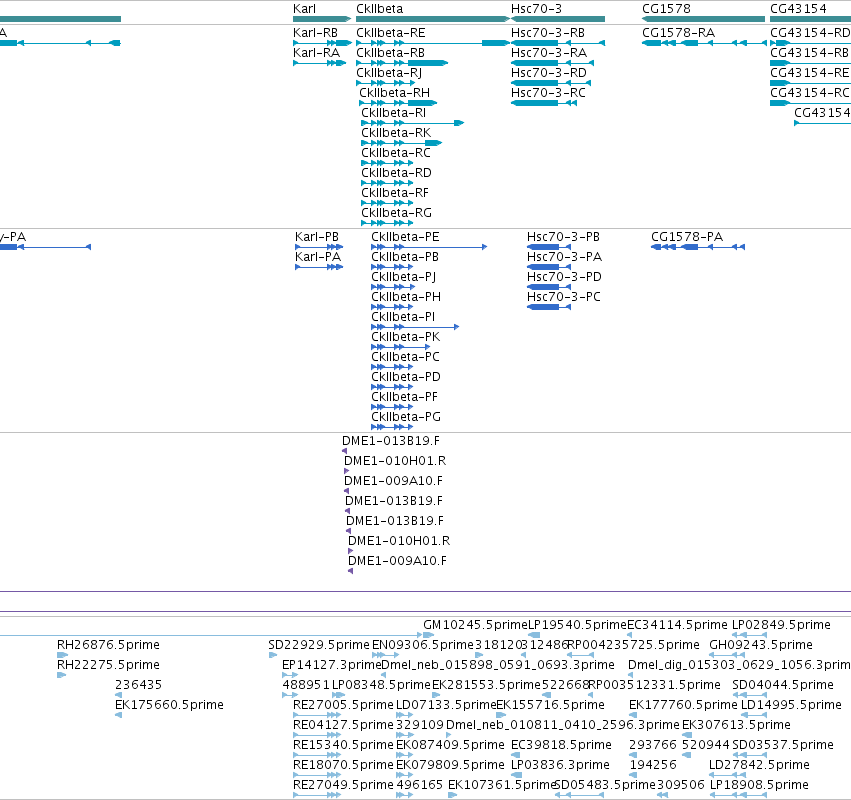This screenshot has width=851, height=800.
Task: Click protein CkIIbeta-PC
Action: coord(405,358)
